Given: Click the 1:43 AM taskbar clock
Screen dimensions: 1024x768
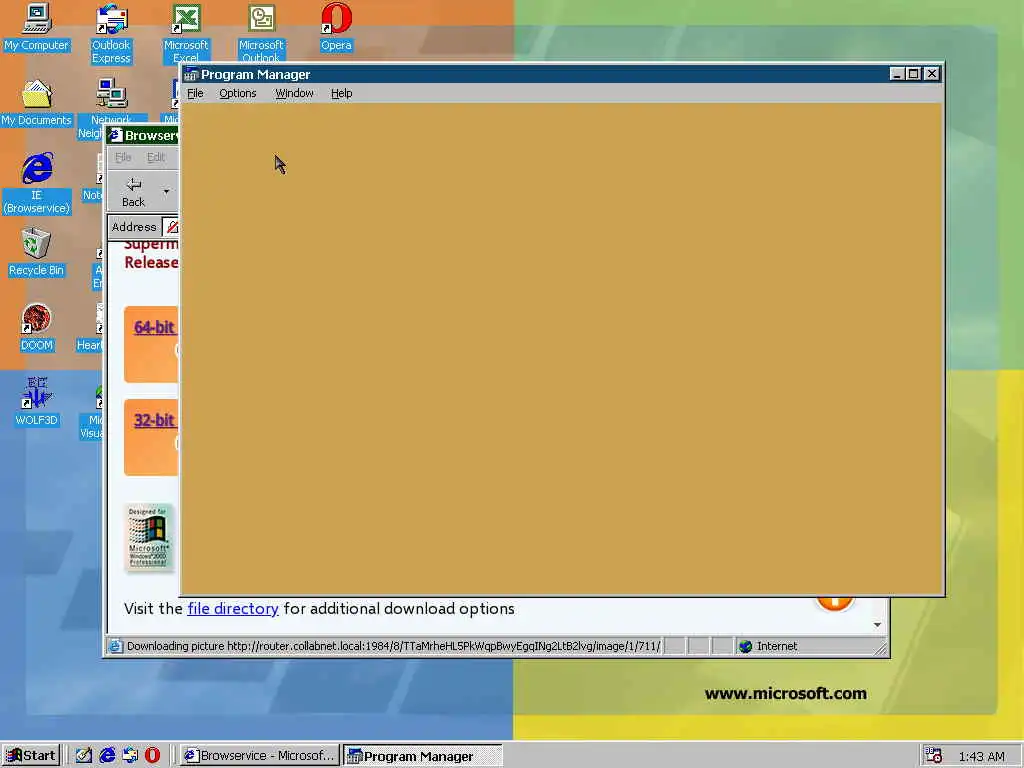Looking at the screenshot, I should coord(982,756).
